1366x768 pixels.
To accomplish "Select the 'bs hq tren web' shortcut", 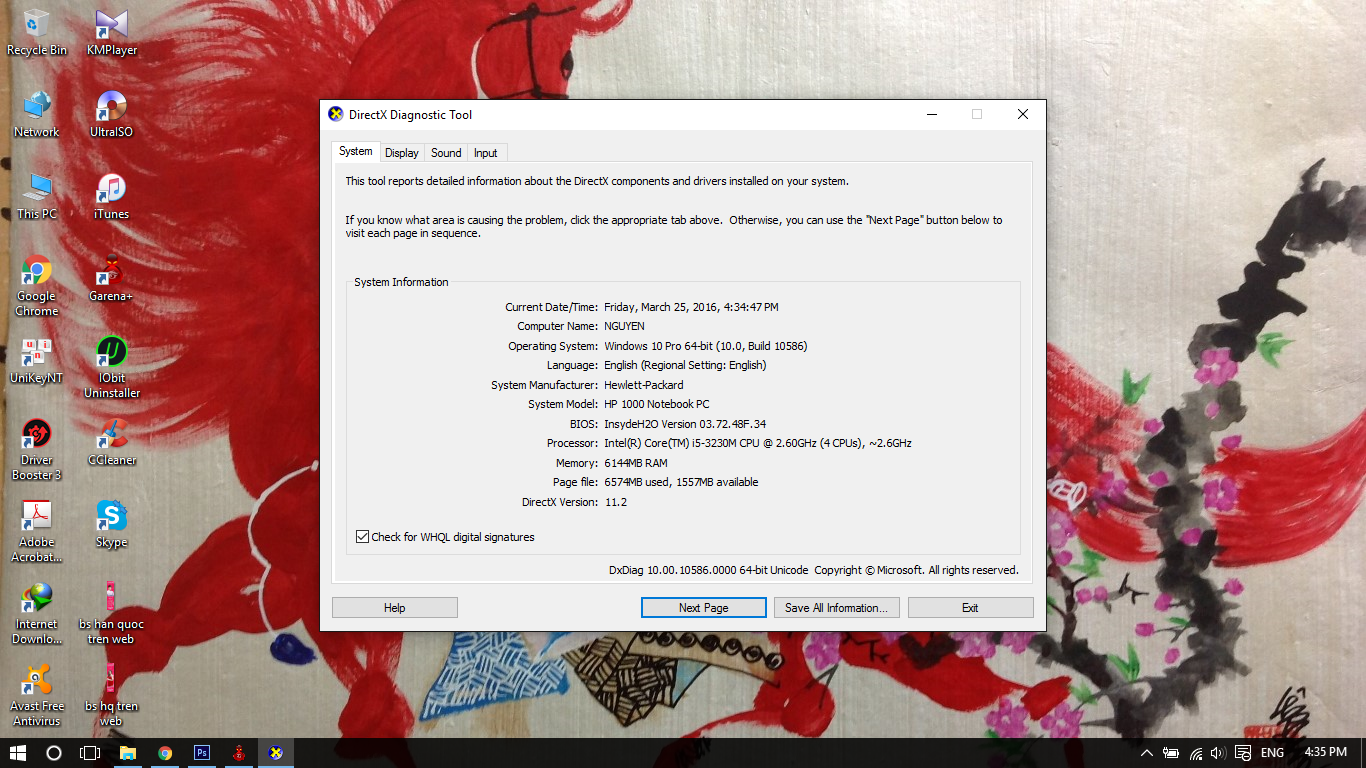I will [x=111, y=696].
